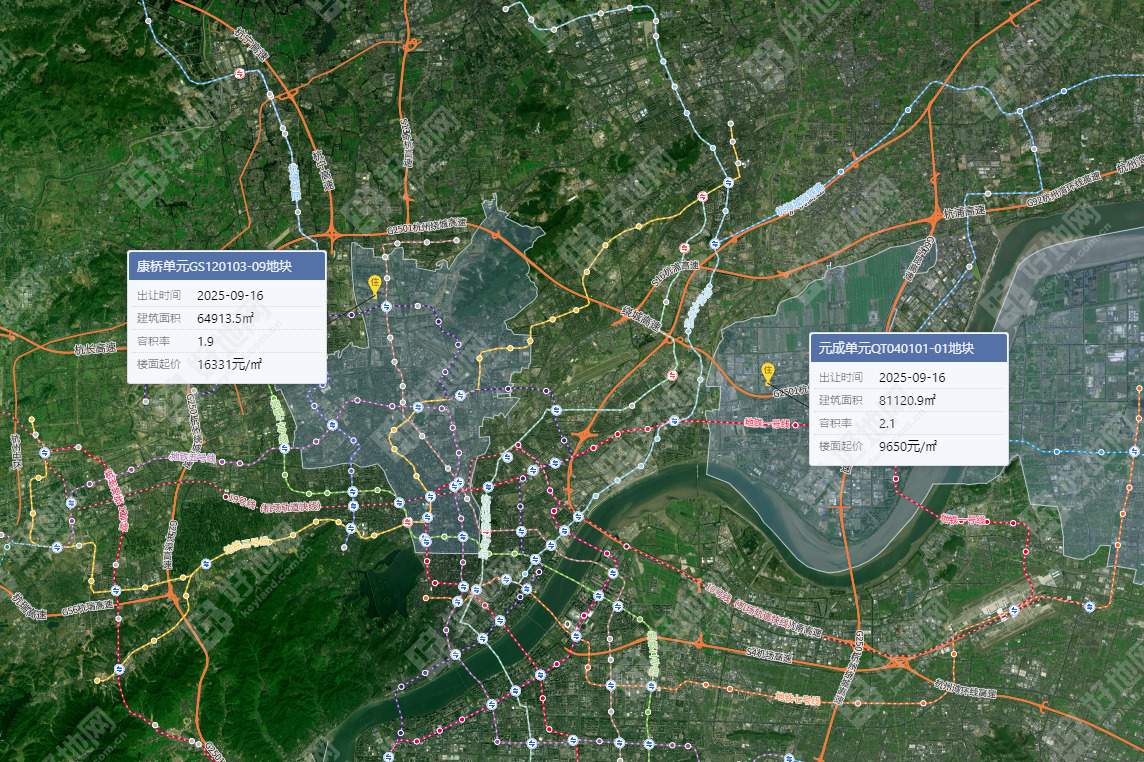Click 建筑面积 64913.5㎡ row in 康桥 popup
This screenshot has width=1144, height=762.
[225, 319]
